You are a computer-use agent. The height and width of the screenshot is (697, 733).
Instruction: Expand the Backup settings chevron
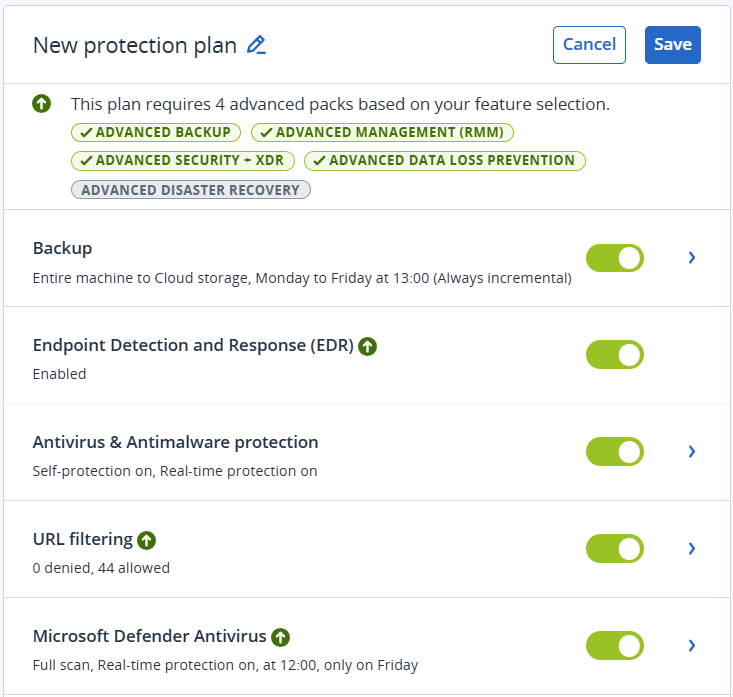(x=691, y=258)
